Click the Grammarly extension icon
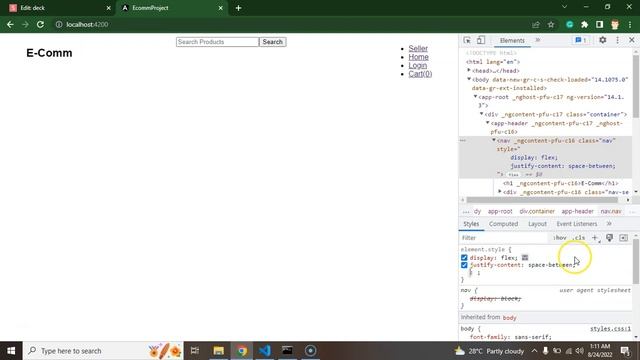This screenshot has width=640, height=360. (569, 24)
